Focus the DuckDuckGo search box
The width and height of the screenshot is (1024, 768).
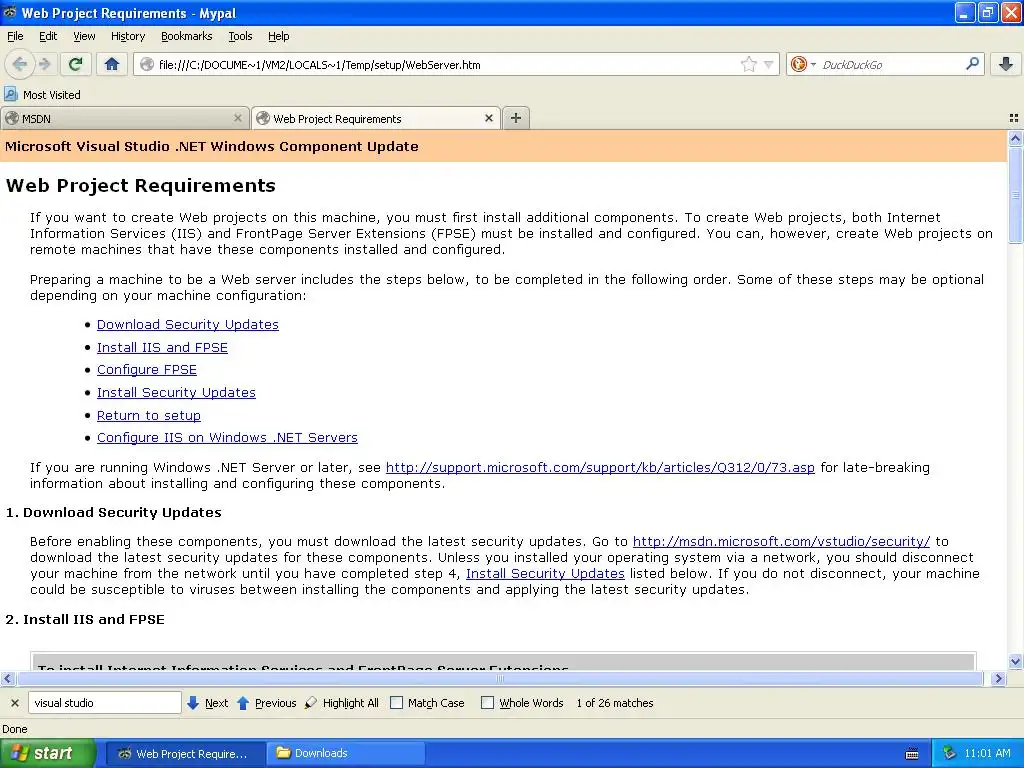[889, 65]
